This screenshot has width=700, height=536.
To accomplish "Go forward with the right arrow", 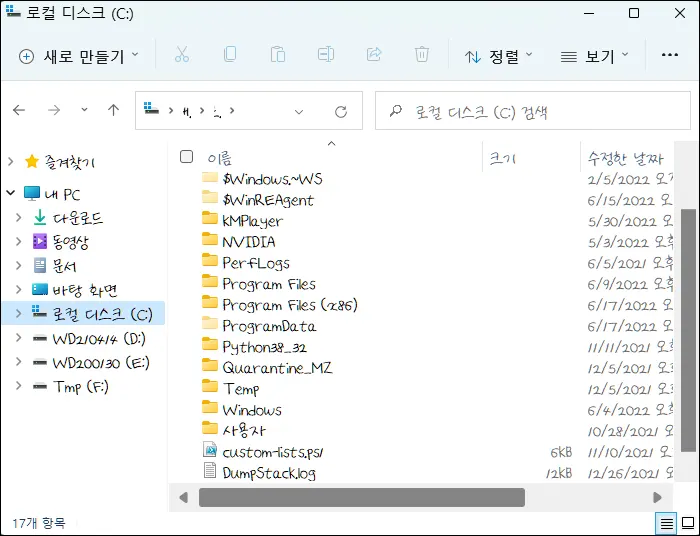I will [x=54, y=110].
